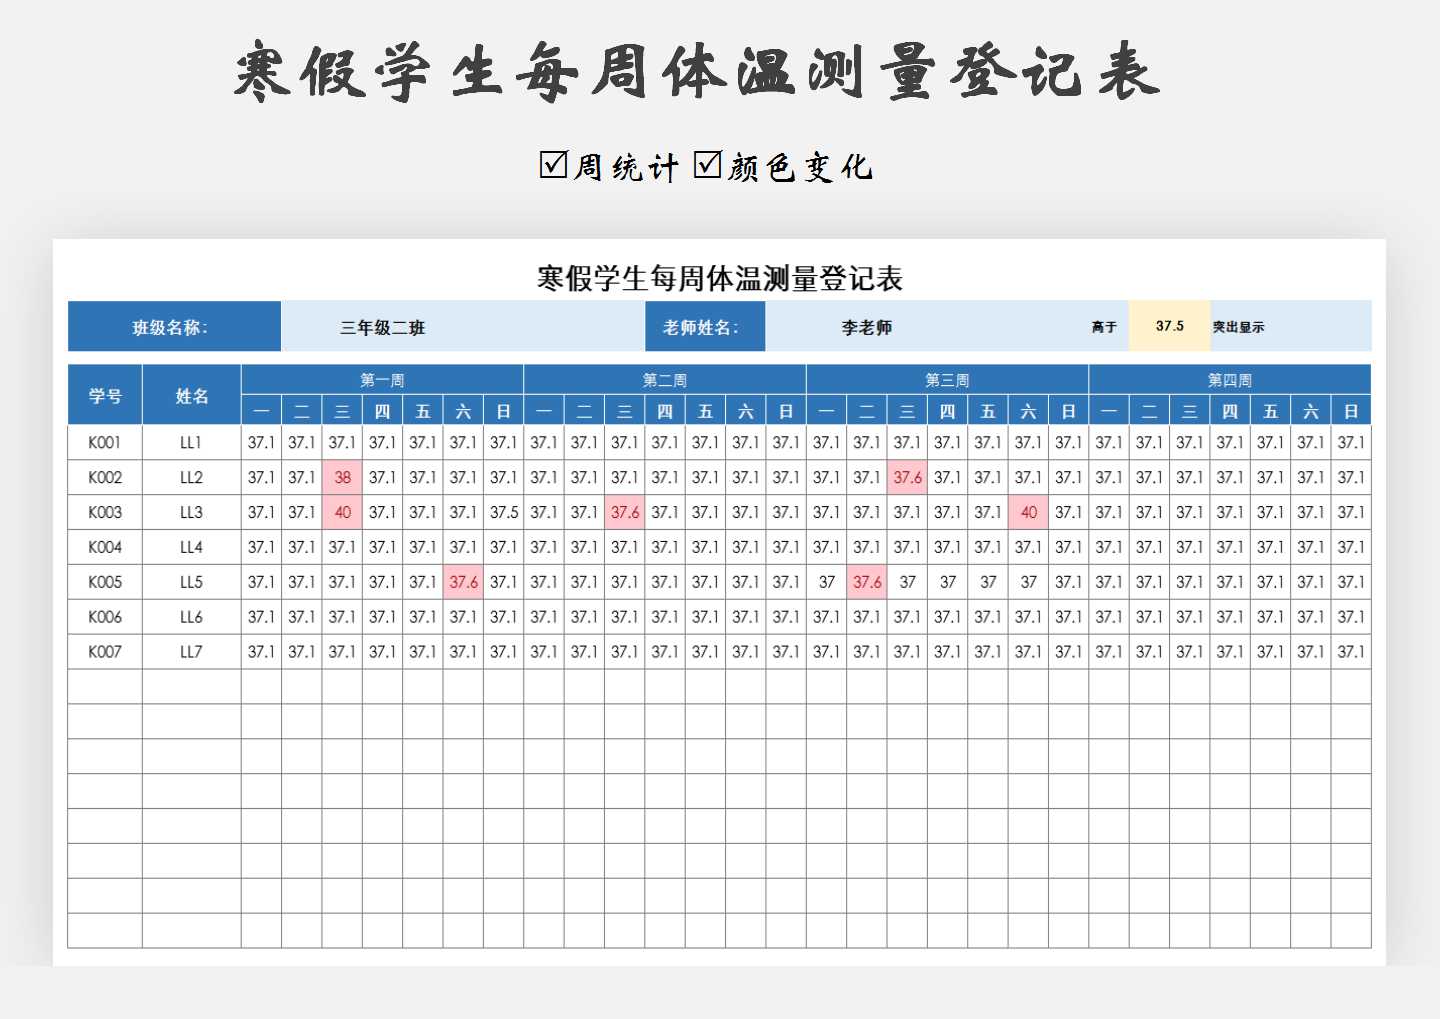Toggle the 颜色变化 checkbox
1440x1019 pixels.
tap(706, 163)
